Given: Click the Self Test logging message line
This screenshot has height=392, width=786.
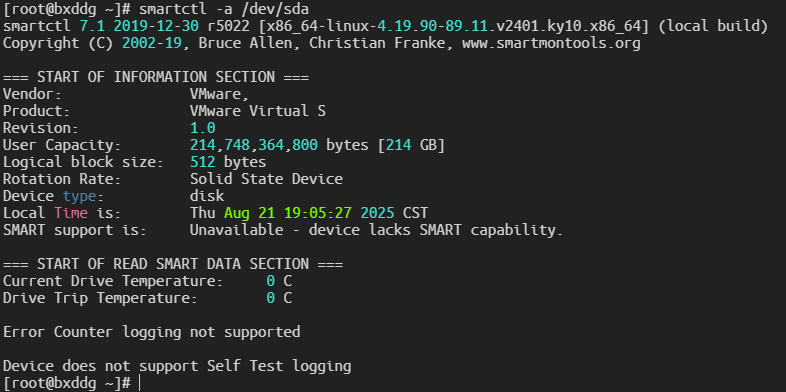Looking at the screenshot, I should 177,366.
